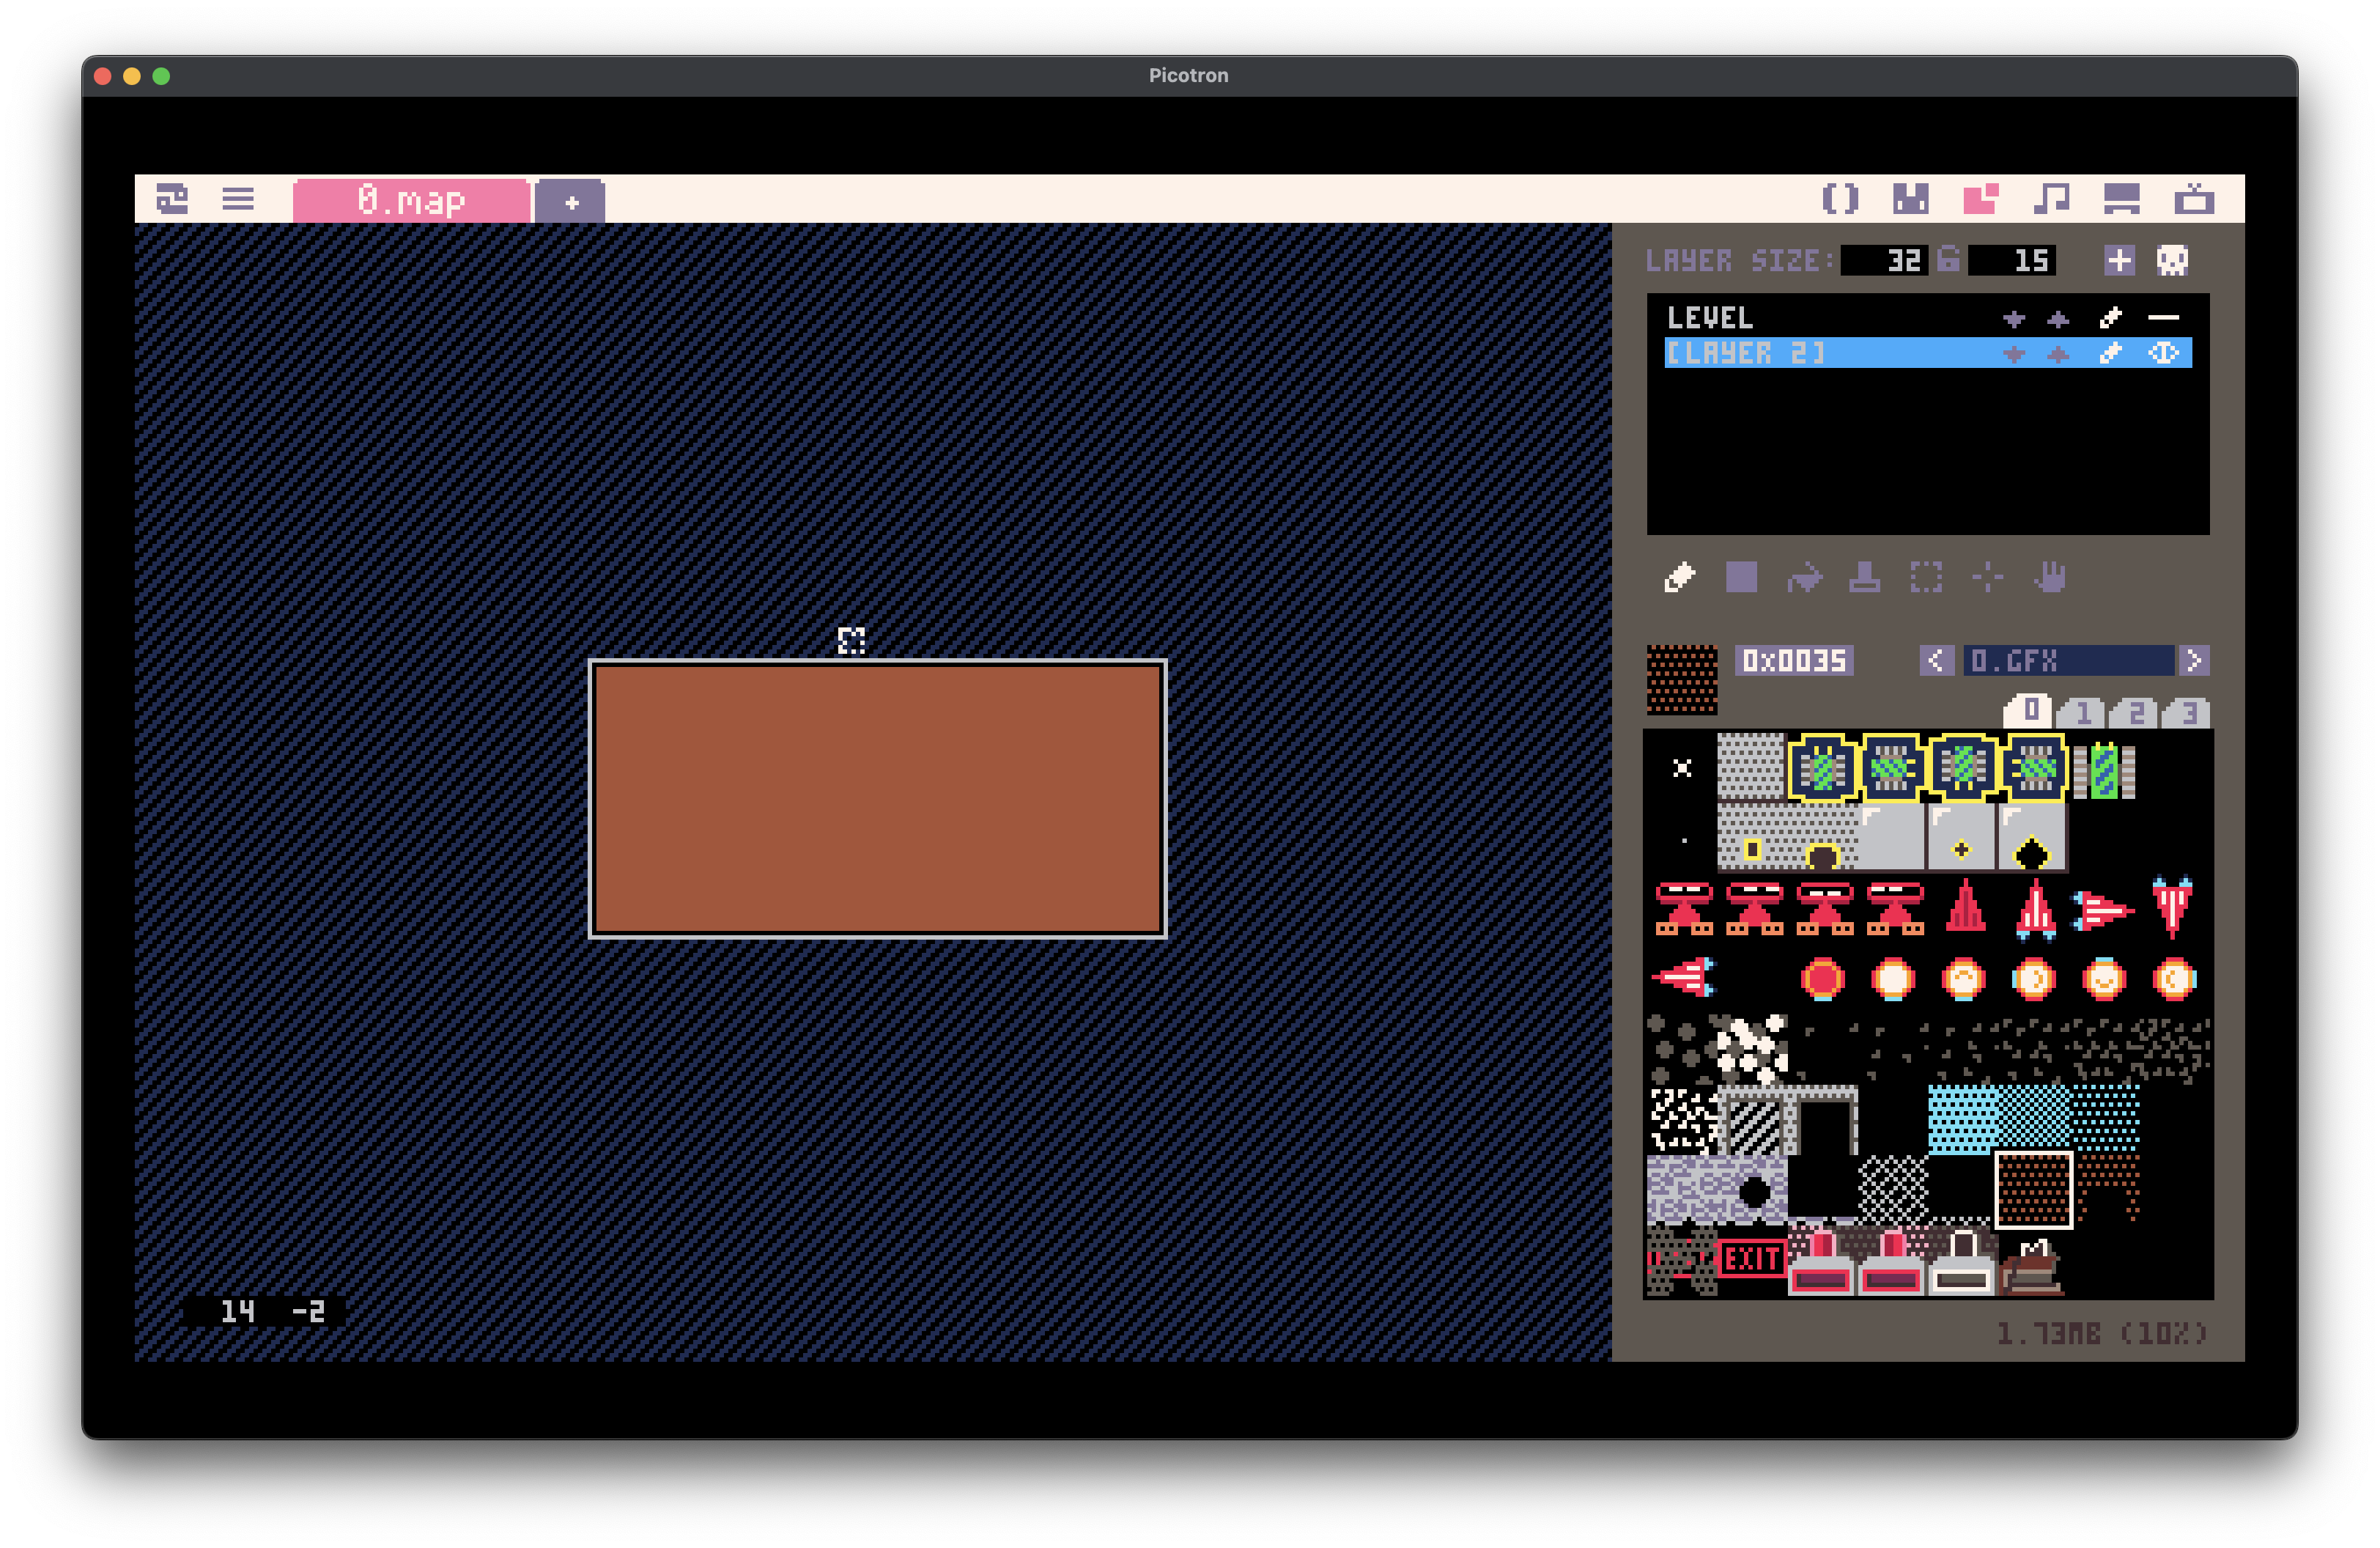The width and height of the screenshot is (2380, 1548).
Task: Click the brown rectangle on the map canvas
Action: [x=877, y=799]
